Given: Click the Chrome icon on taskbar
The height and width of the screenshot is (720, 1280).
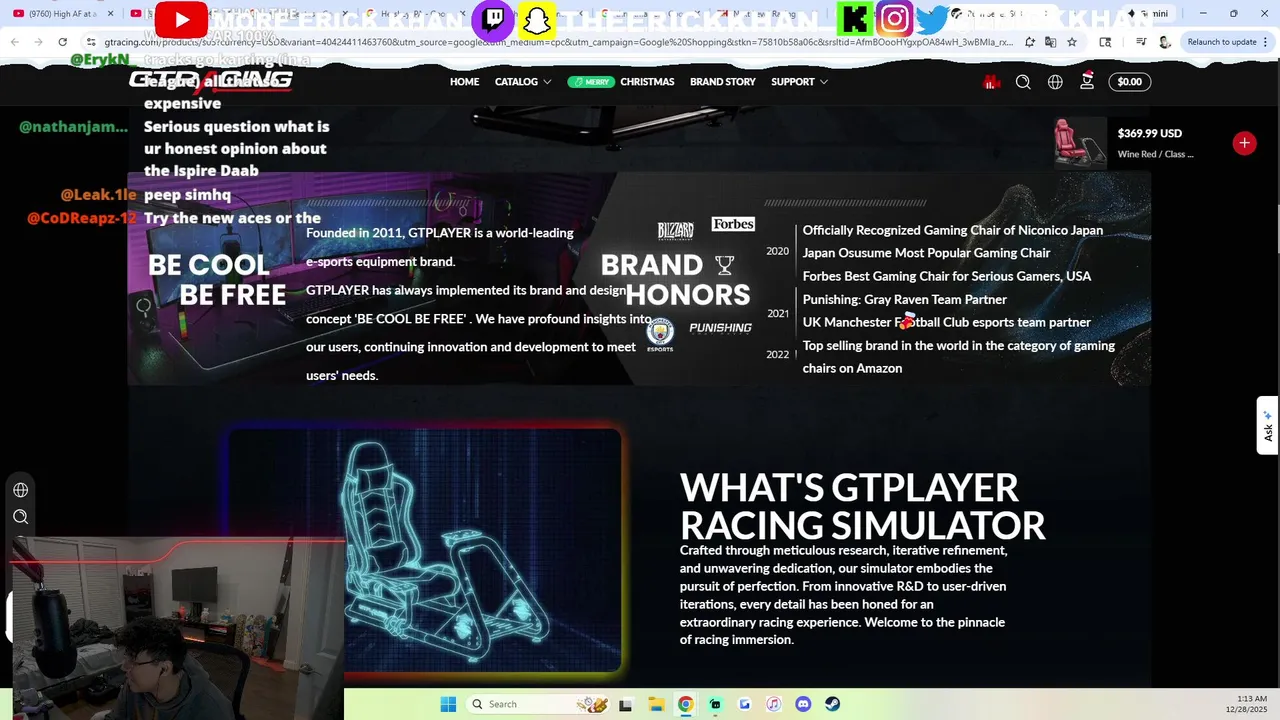Looking at the screenshot, I should tap(685, 704).
